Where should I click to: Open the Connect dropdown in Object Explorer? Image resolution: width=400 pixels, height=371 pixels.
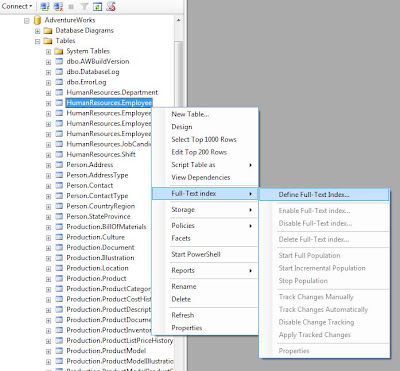[17, 6]
